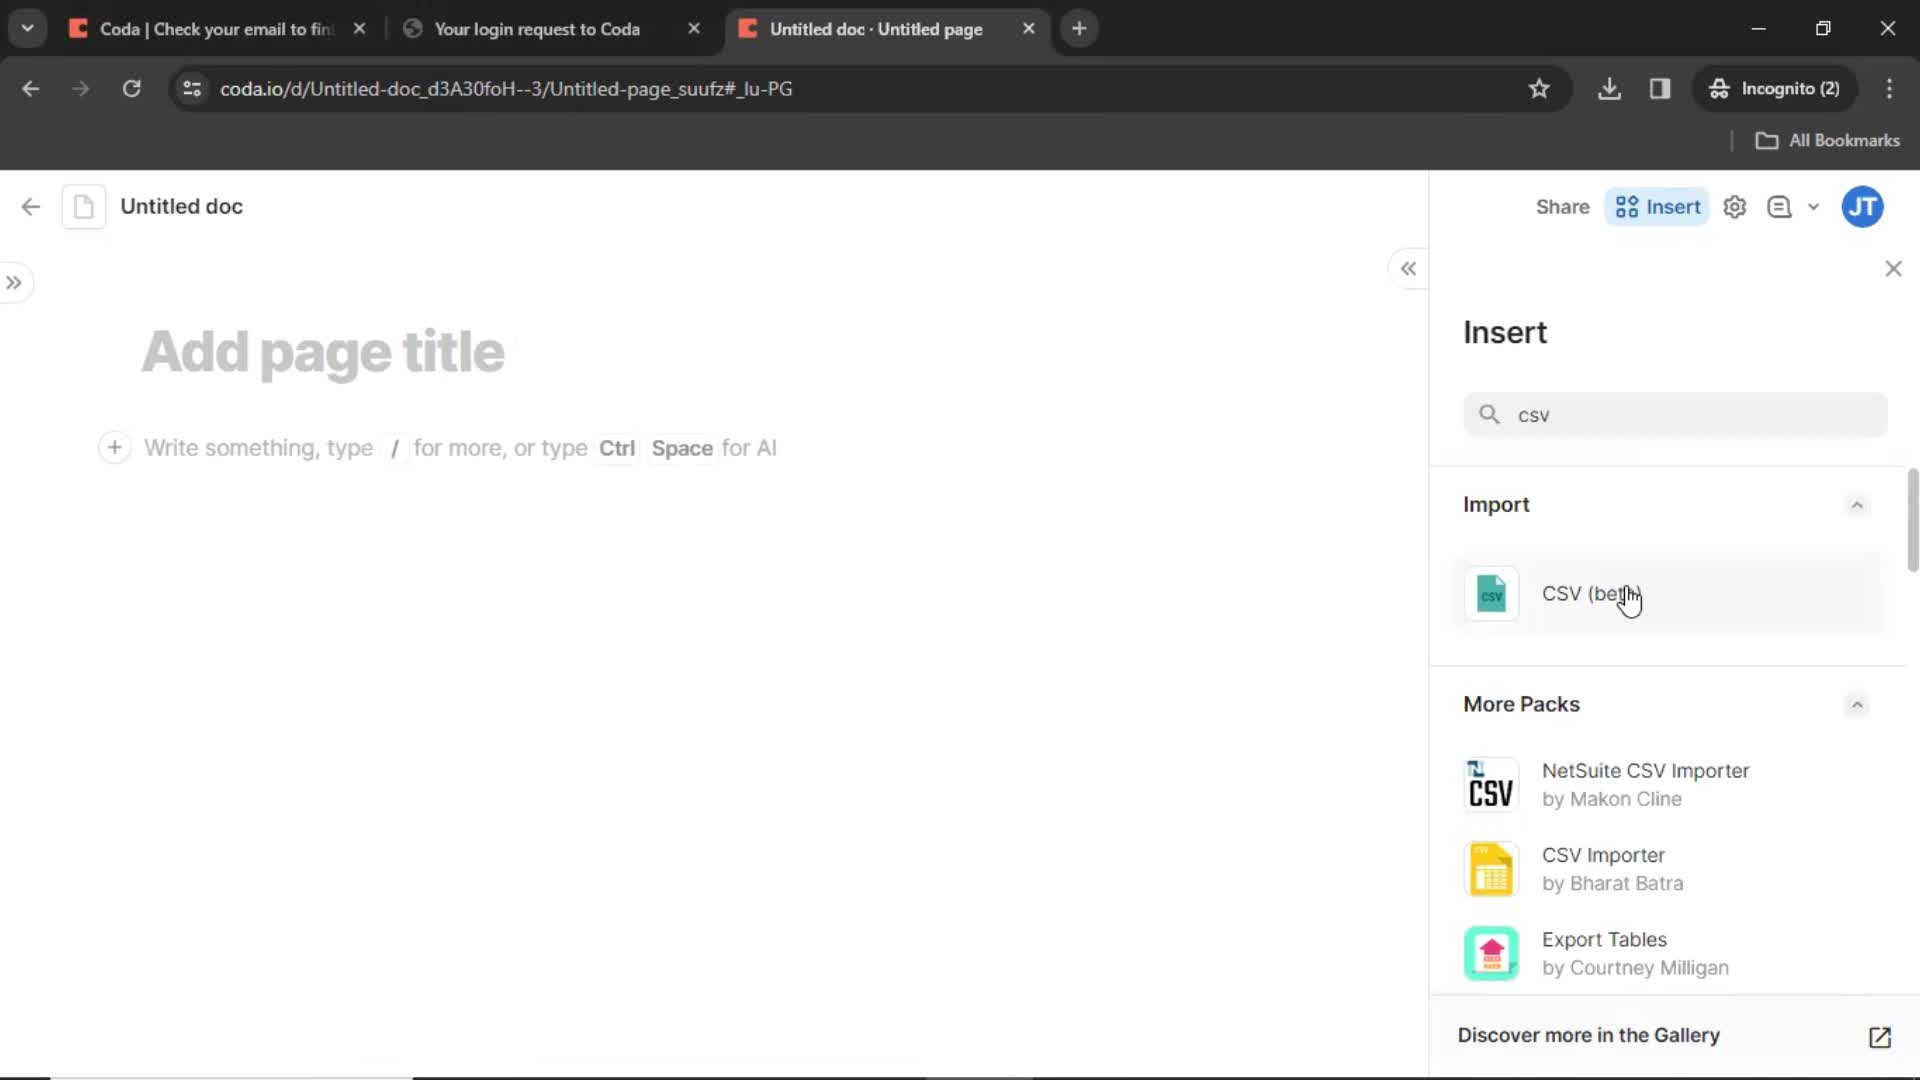Open the Incognito (2) profile button
1920x1080 pixels.
[x=1775, y=89]
